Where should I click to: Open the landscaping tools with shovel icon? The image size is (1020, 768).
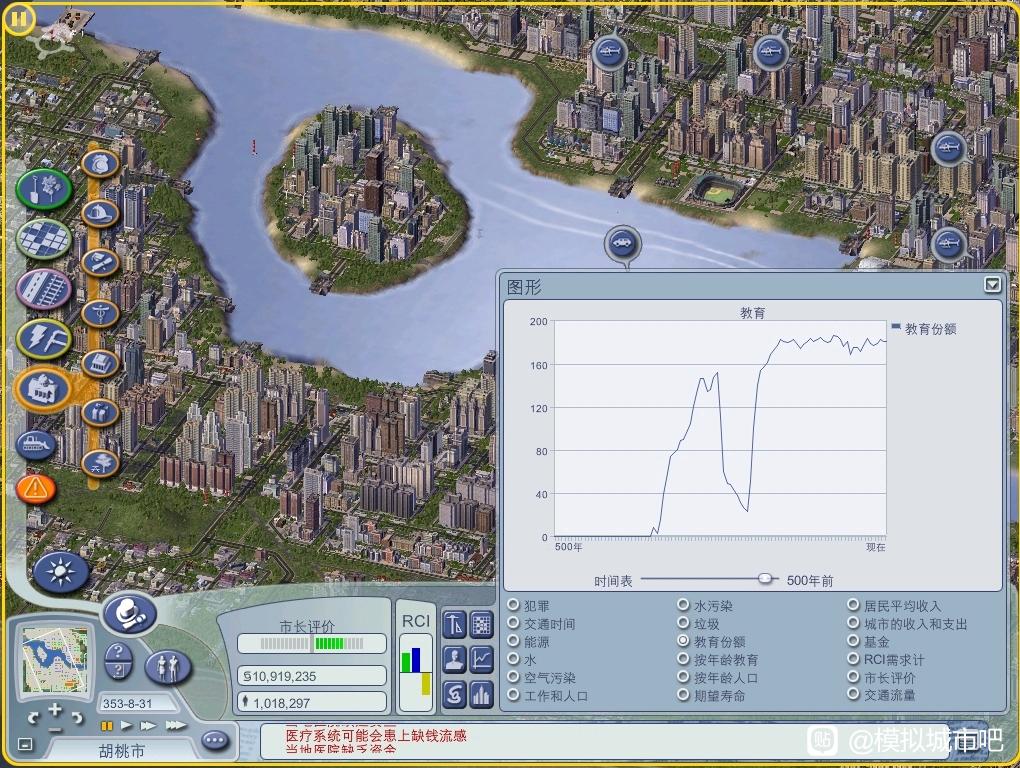(x=43, y=187)
